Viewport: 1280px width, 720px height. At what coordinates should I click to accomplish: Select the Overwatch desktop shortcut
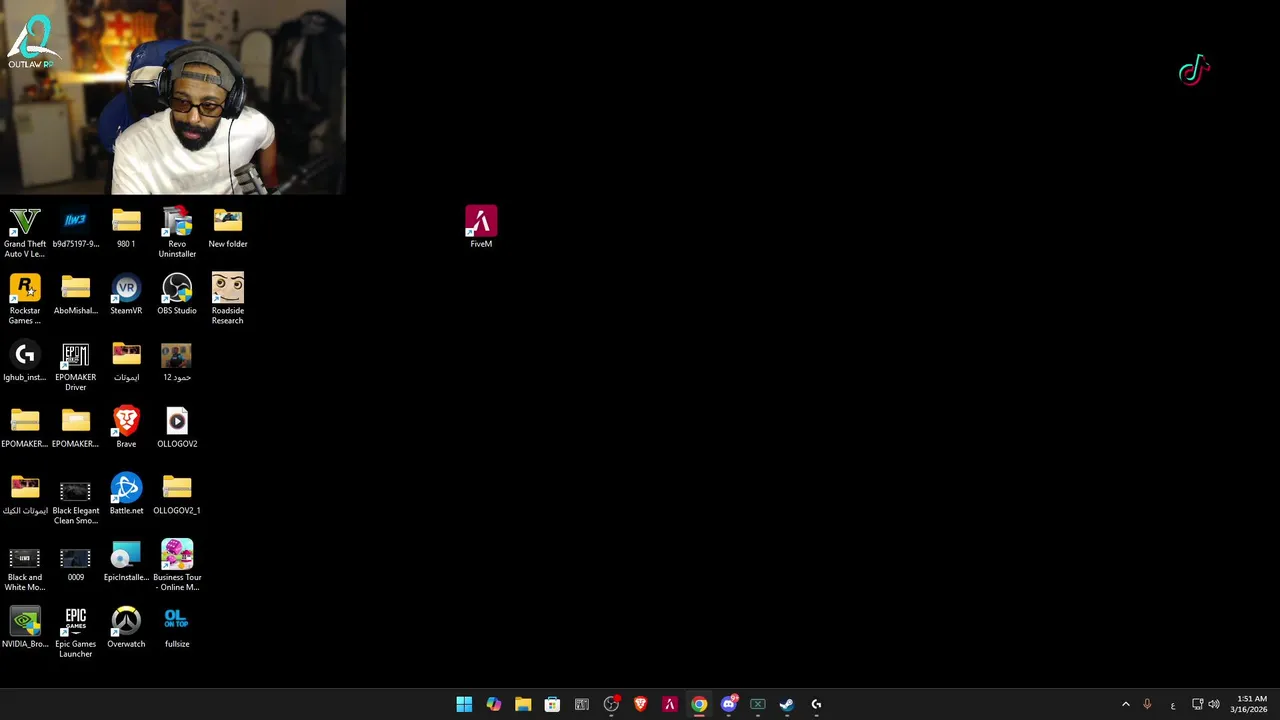tap(126, 628)
